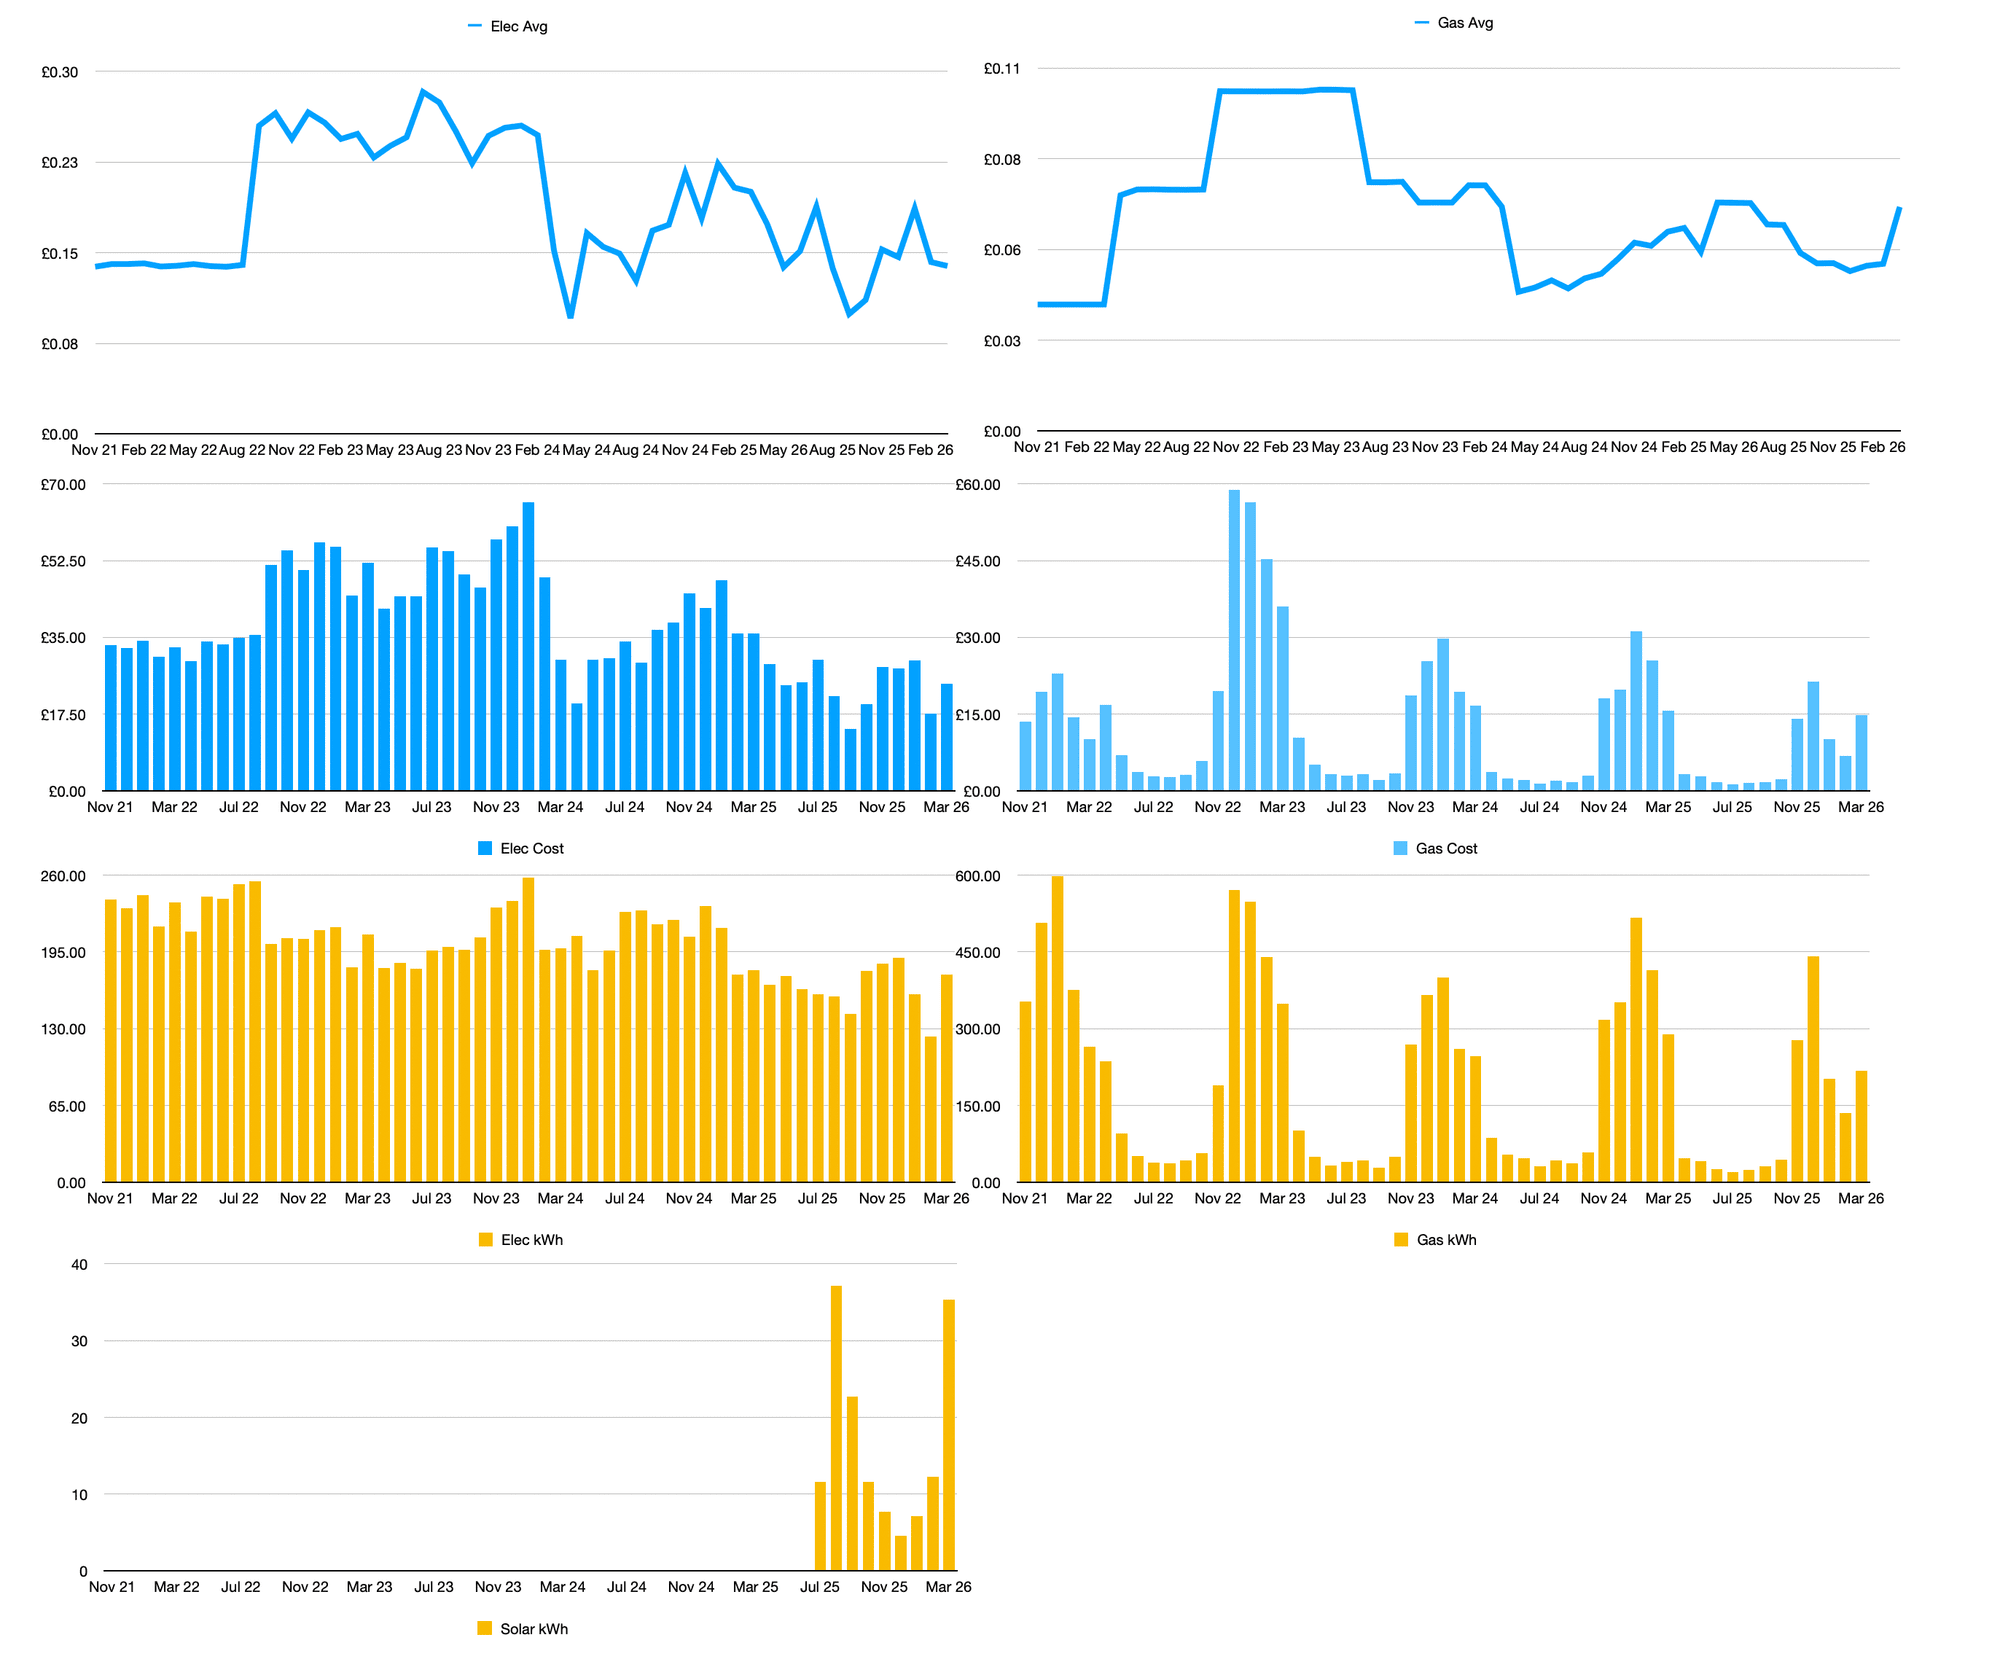Click the yellow Elec kWh legend swatch
This screenshot has height=1678, width=2000.
click(484, 1238)
